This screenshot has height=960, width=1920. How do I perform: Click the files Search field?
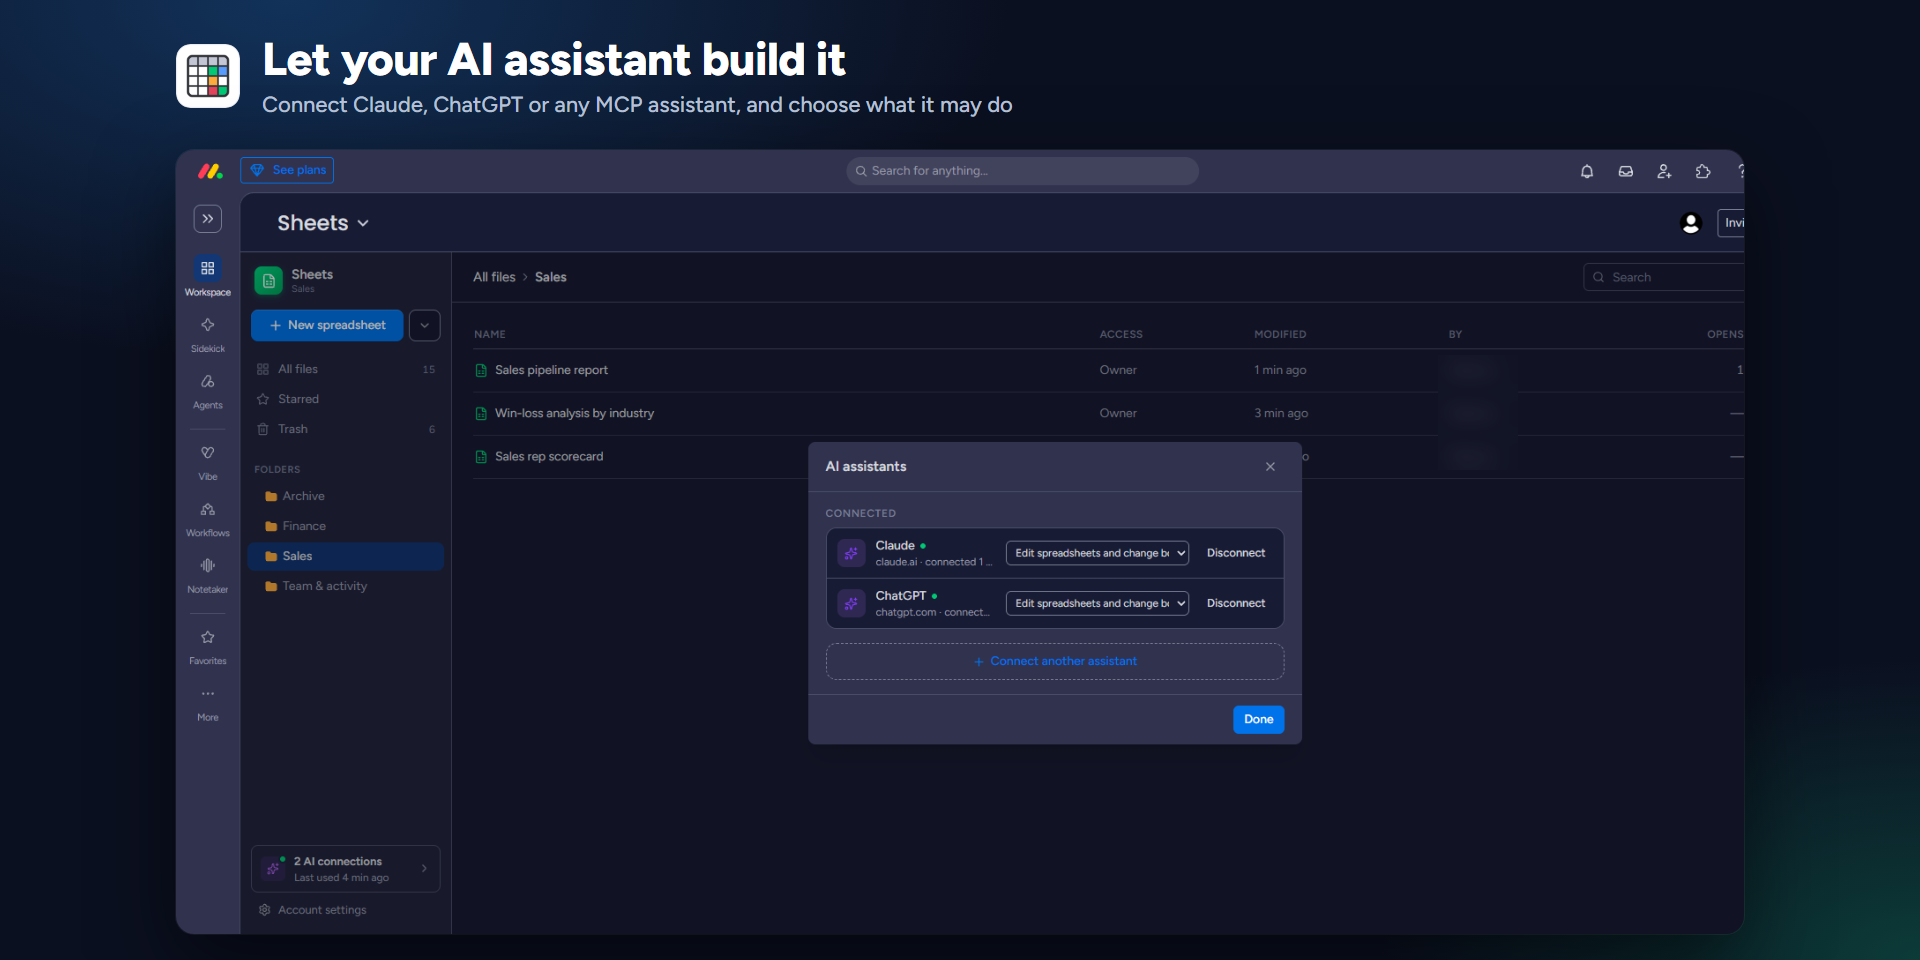pyautogui.click(x=1664, y=277)
